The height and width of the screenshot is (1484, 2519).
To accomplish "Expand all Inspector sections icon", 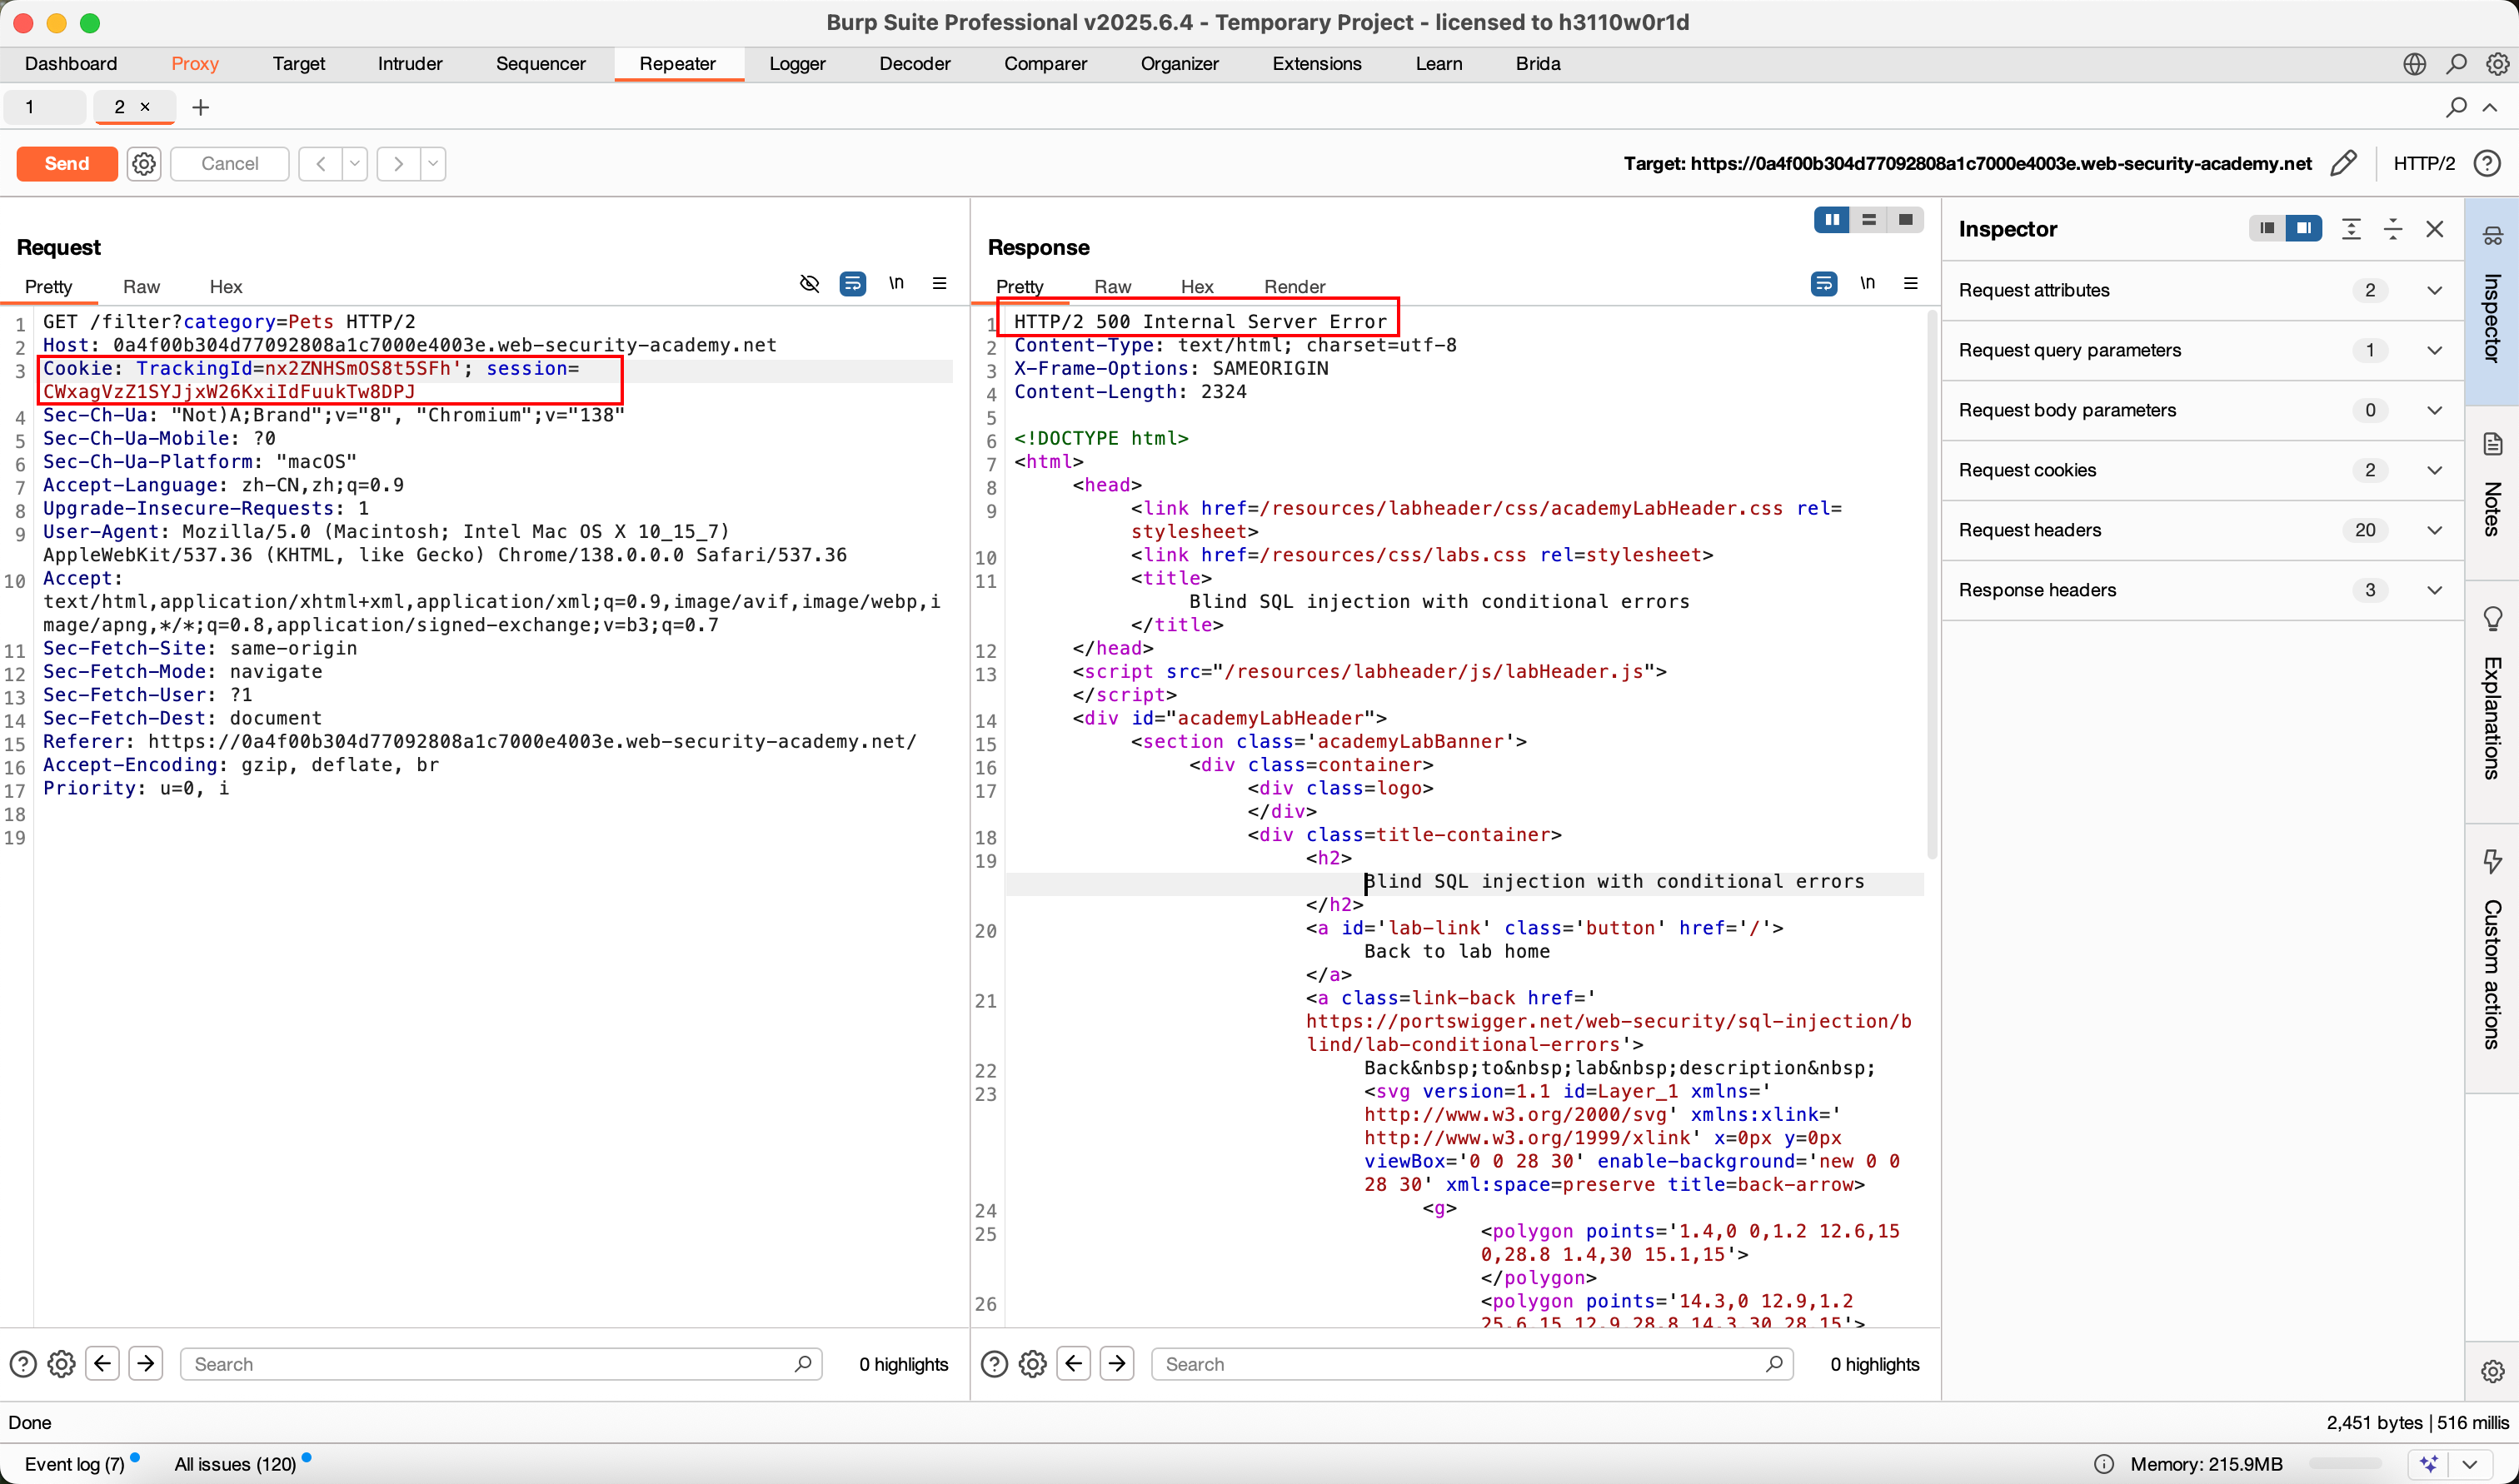I will click(x=2351, y=229).
